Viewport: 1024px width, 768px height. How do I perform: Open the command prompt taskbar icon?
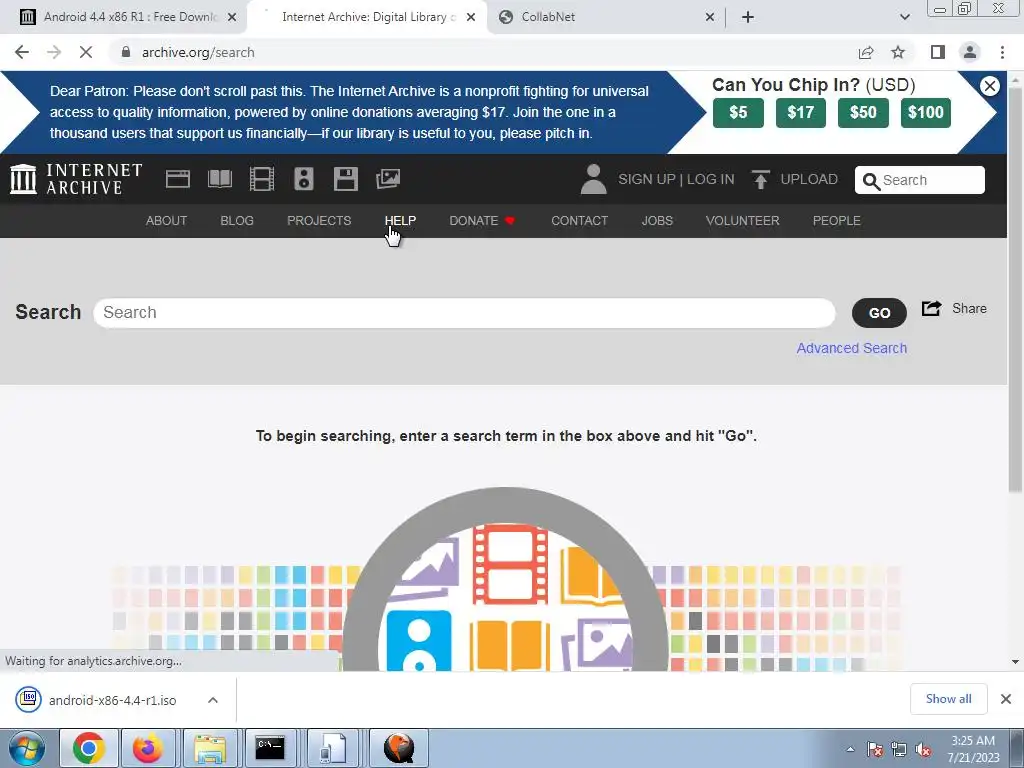pyautogui.click(x=270, y=748)
